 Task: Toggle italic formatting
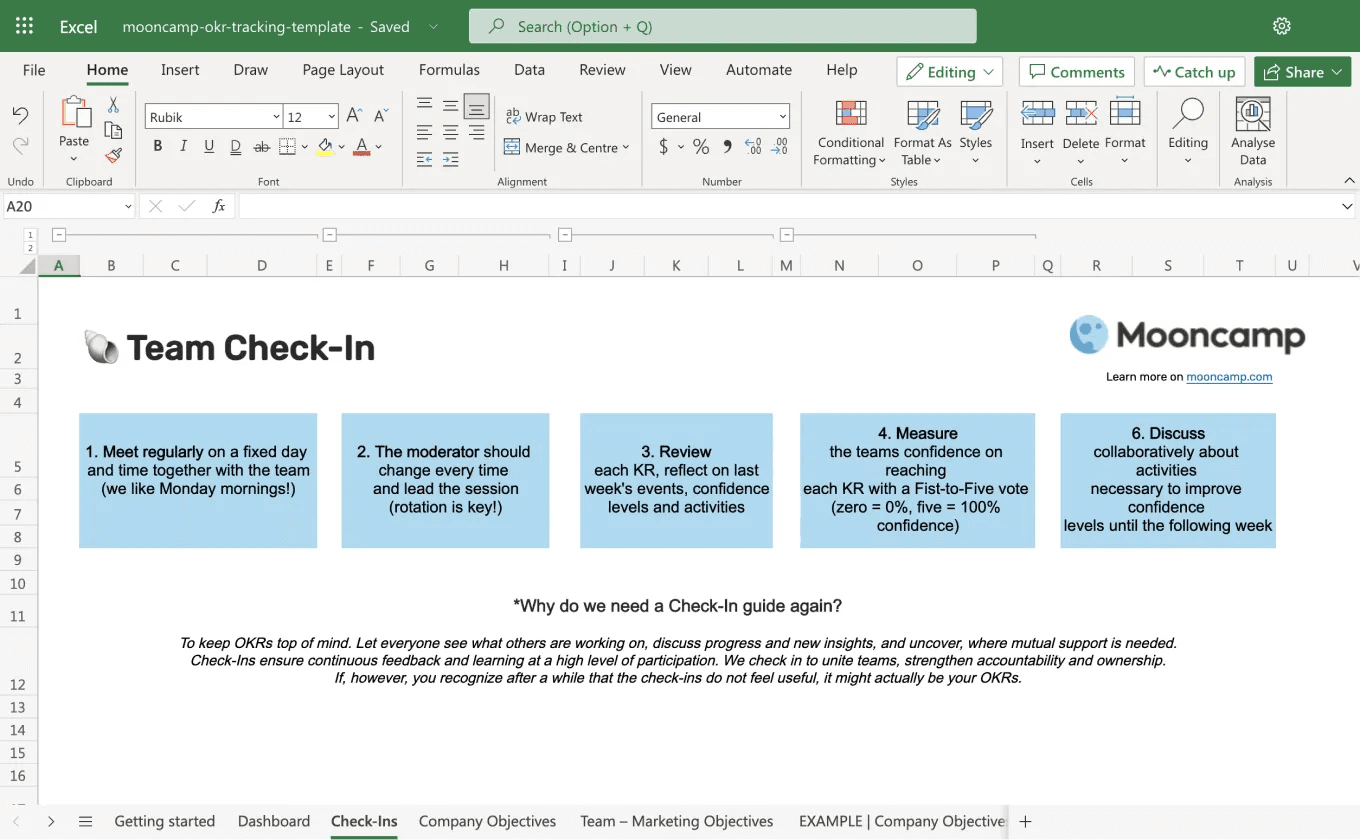184,146
